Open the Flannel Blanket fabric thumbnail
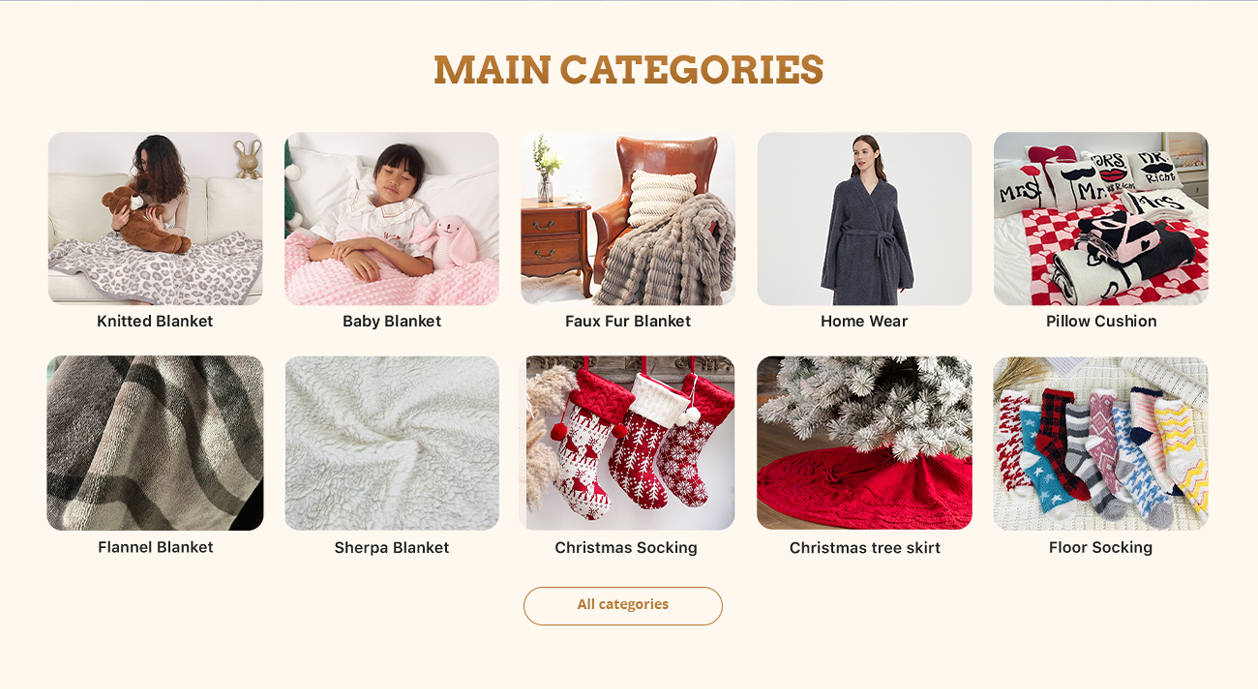Image resolution: width=1258 pixels, height=689 pixels. point(155,443)
